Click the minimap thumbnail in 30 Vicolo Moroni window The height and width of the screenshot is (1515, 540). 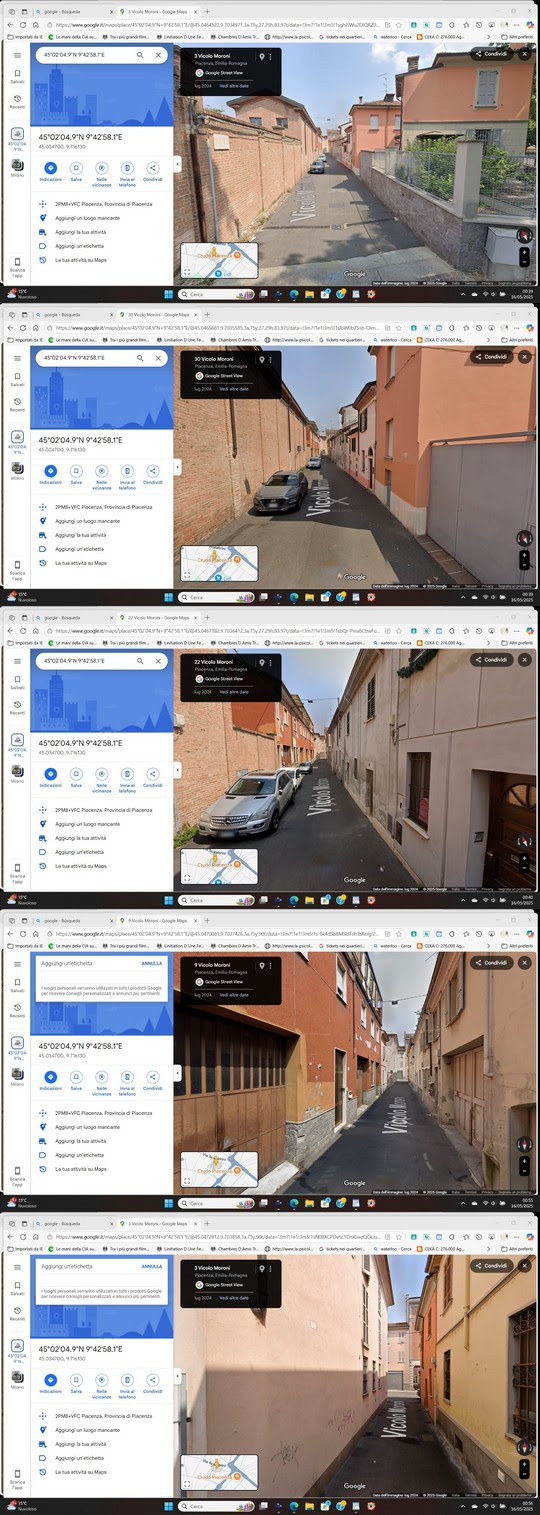coord(220,563)
